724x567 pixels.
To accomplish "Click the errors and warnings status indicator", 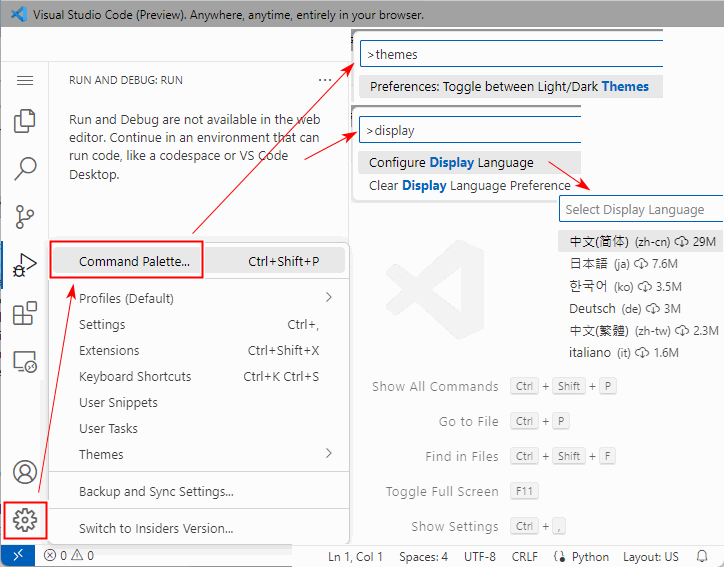I will tap(70, 556).
